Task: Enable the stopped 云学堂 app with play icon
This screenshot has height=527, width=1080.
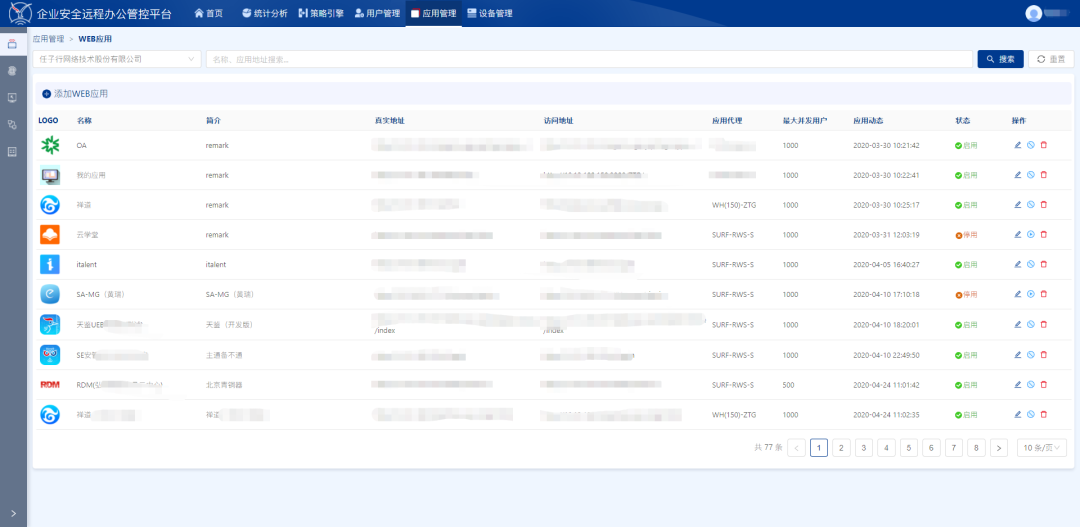Action: tap(1031, 235)
